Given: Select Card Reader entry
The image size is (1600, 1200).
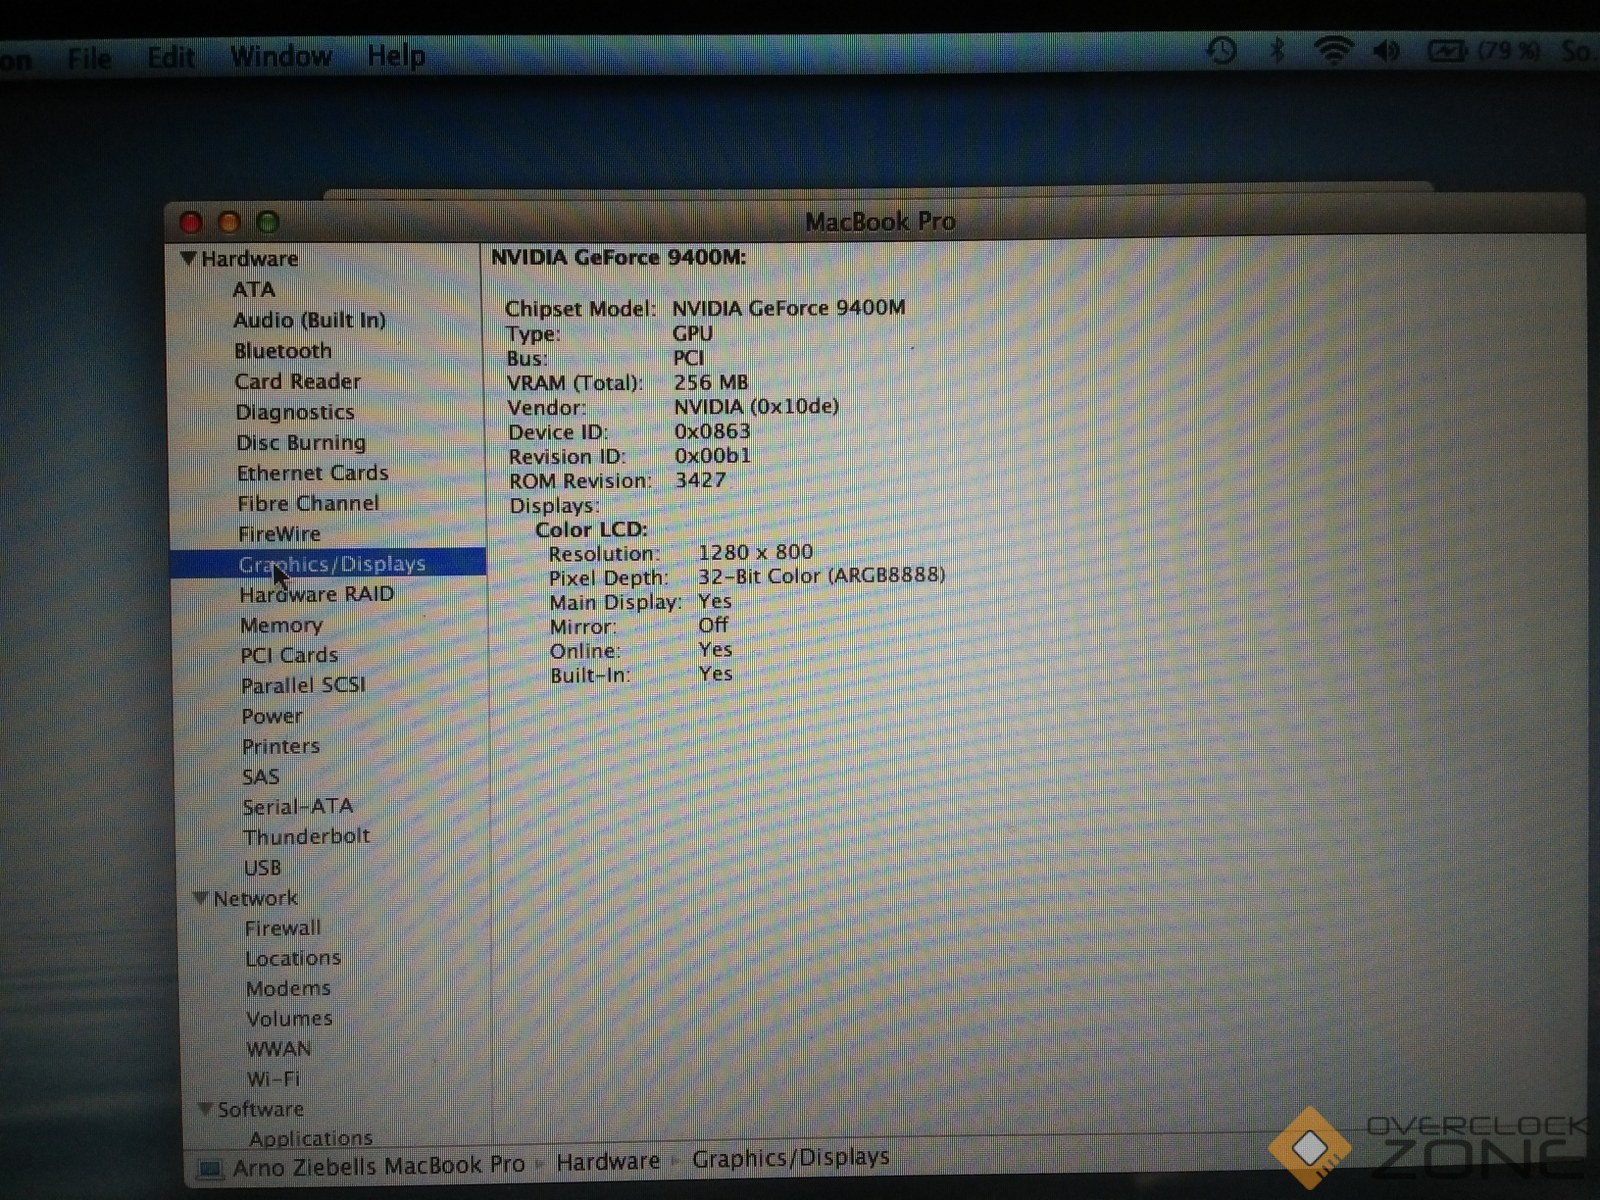Looking at the screenshot, I should click(x=297, y=381).
